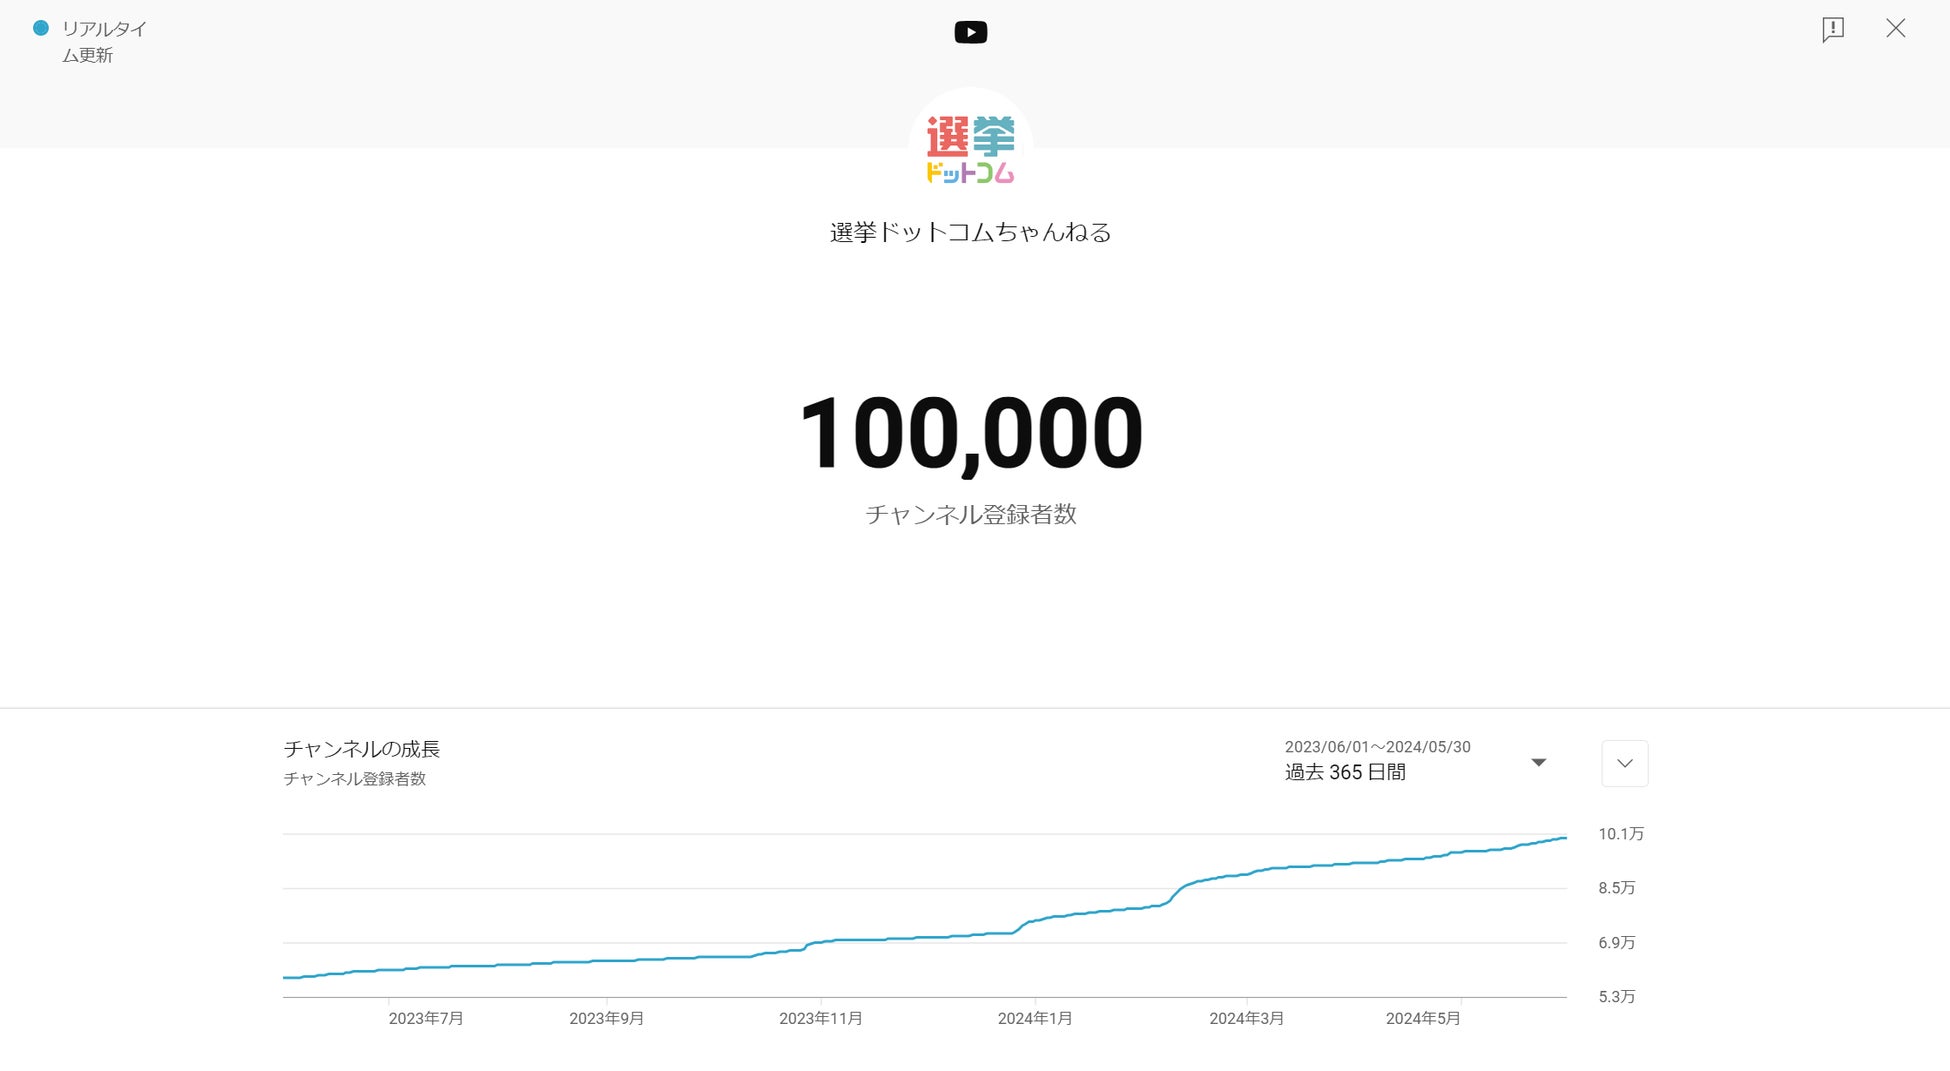This screenshot has width=1950, height=1071.
Task: Click the 2024年5月 axis label
Action: (x=1422, y=1018)
